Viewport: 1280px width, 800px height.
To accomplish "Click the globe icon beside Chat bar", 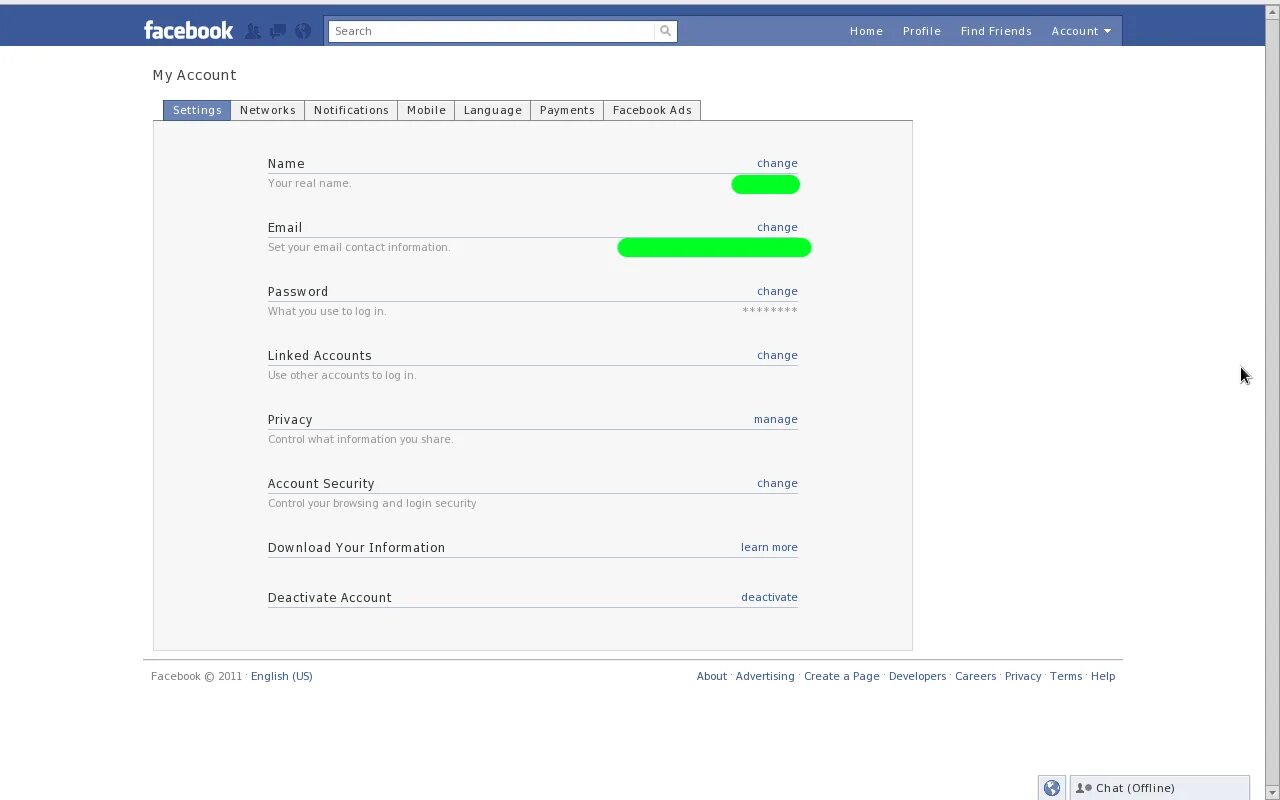I will pyautogui.click(x=1051, y=788).
